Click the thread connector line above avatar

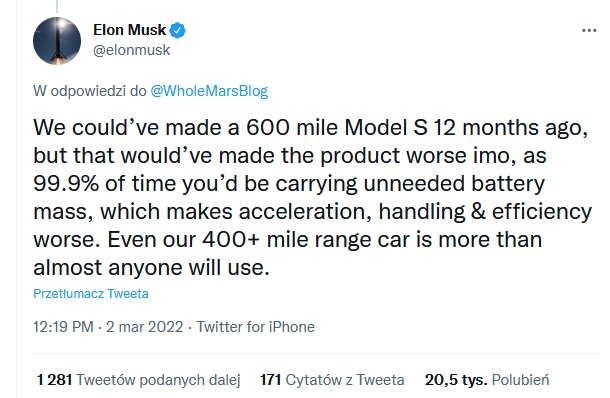click(x=57, y=6)
